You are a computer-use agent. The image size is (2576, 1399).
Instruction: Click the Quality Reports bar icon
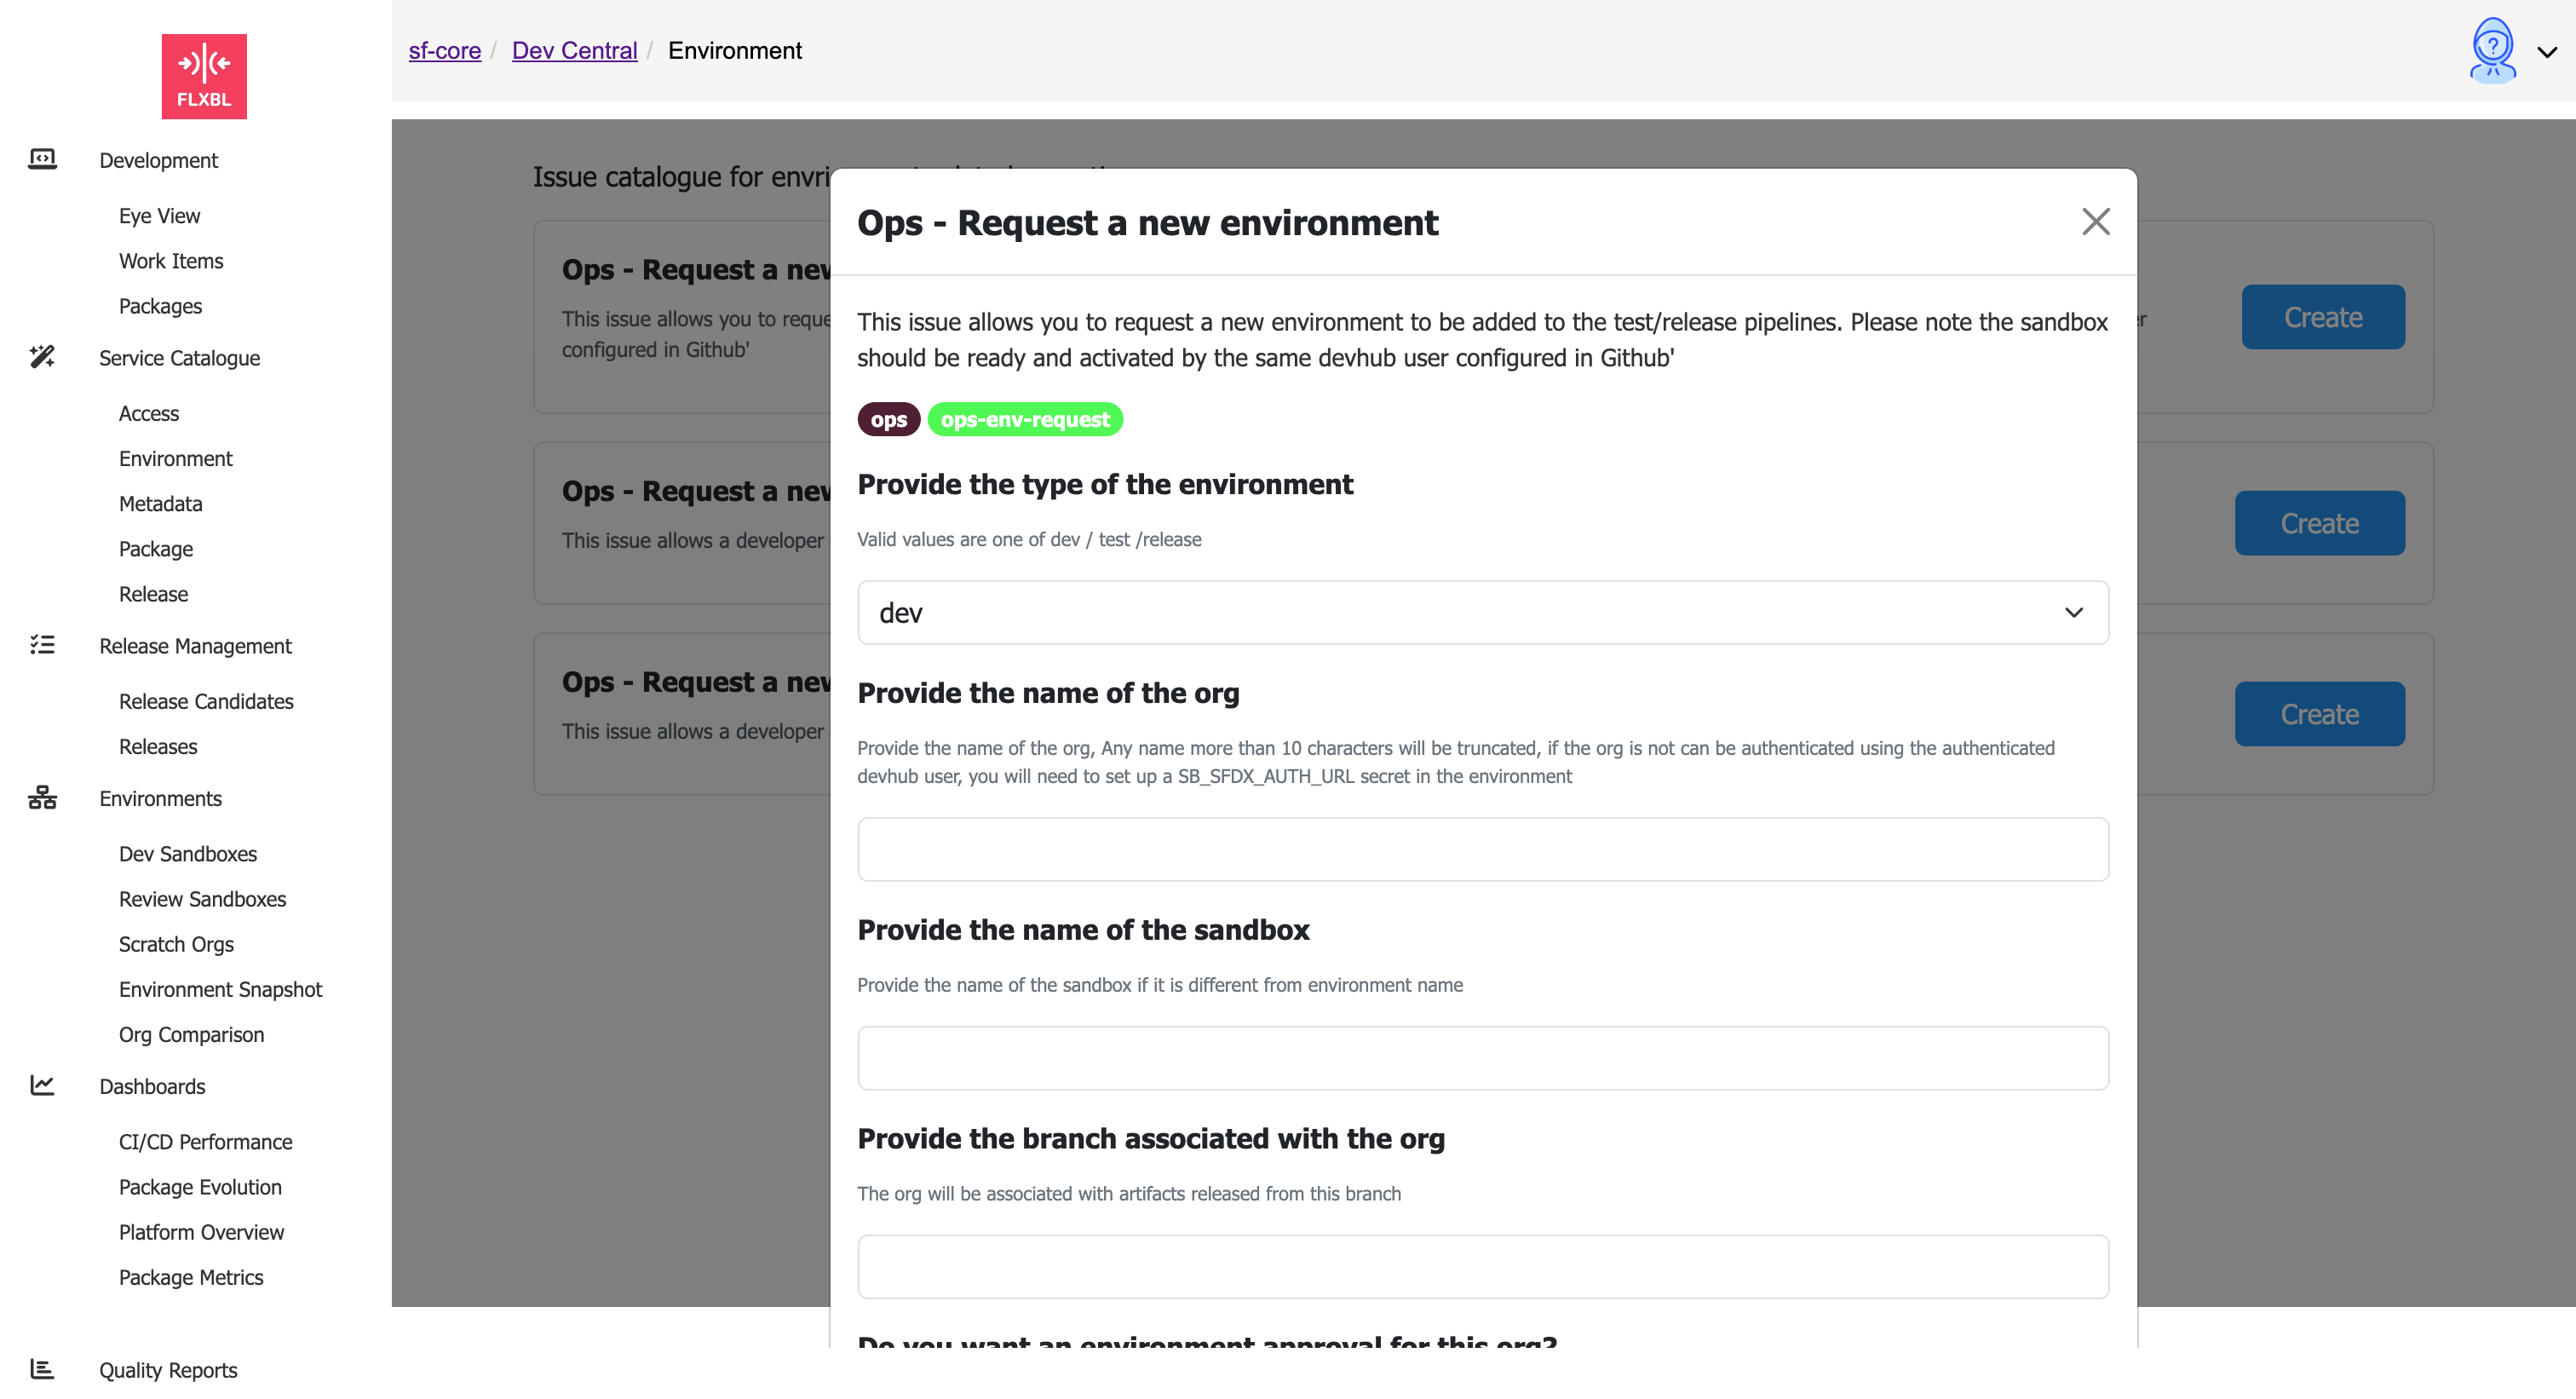[x=42, y=1369]
